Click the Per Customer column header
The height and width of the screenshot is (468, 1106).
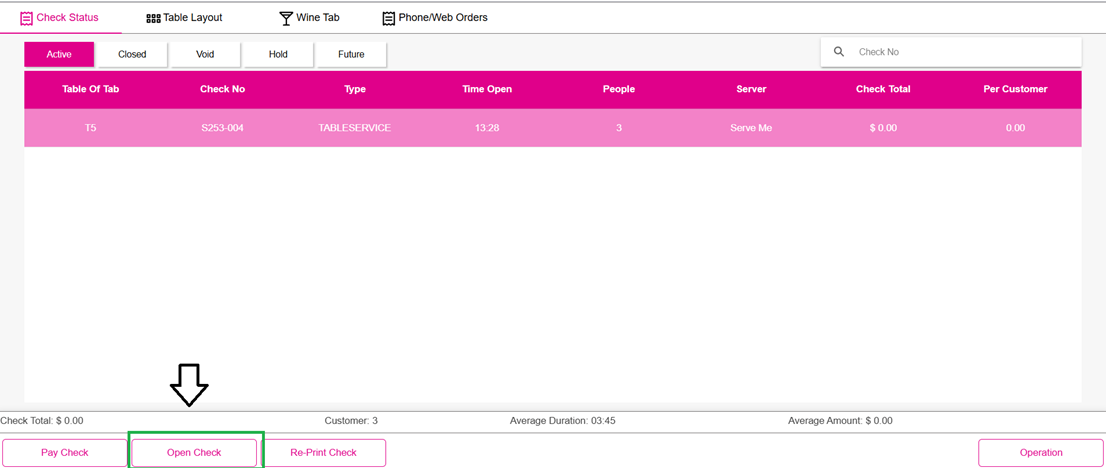tap(1016, 90)
